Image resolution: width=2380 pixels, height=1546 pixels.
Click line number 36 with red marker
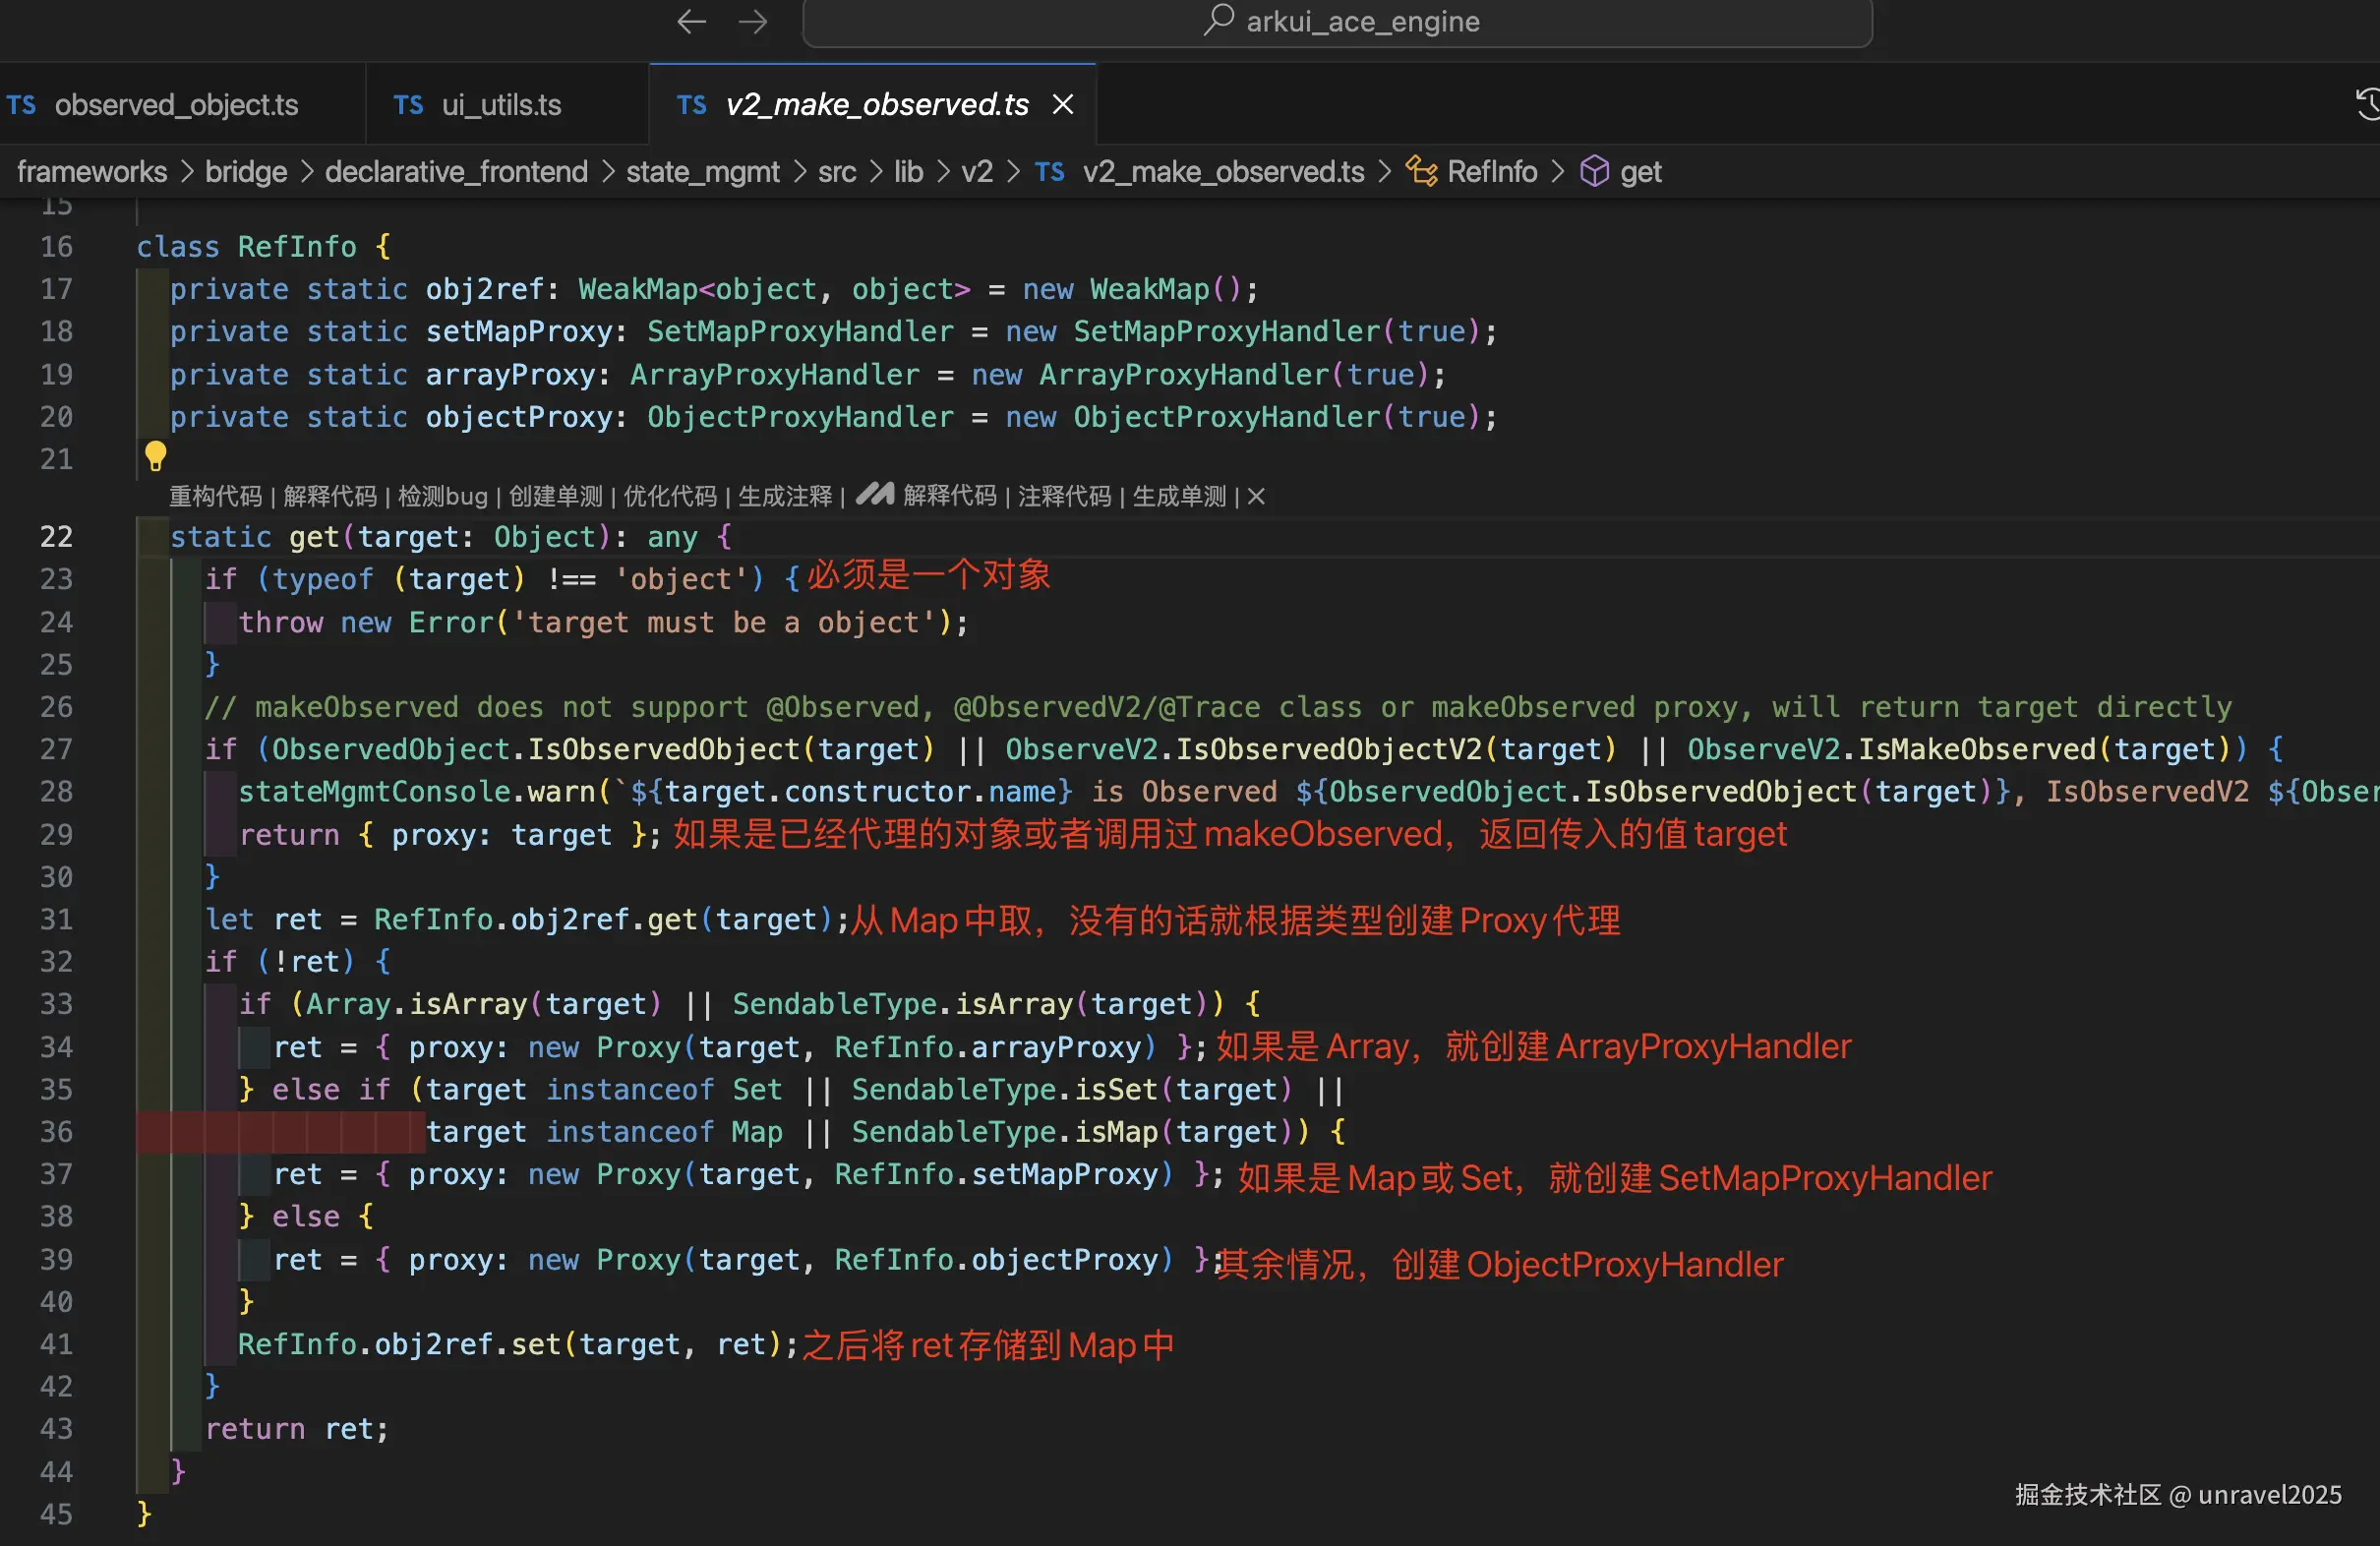coord(57,1132)
